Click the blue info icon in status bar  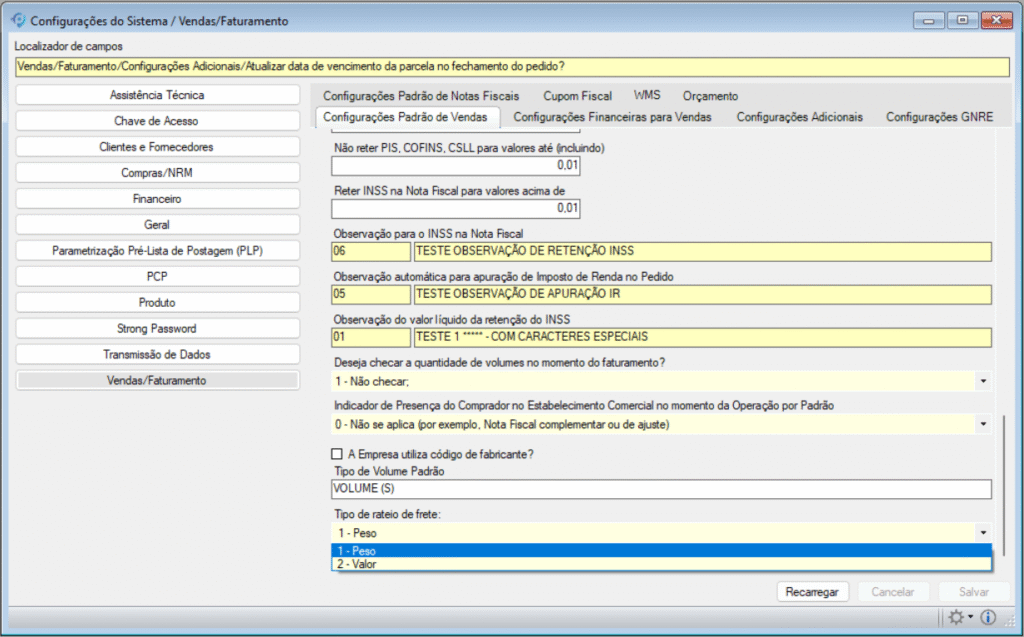point(988,617)
